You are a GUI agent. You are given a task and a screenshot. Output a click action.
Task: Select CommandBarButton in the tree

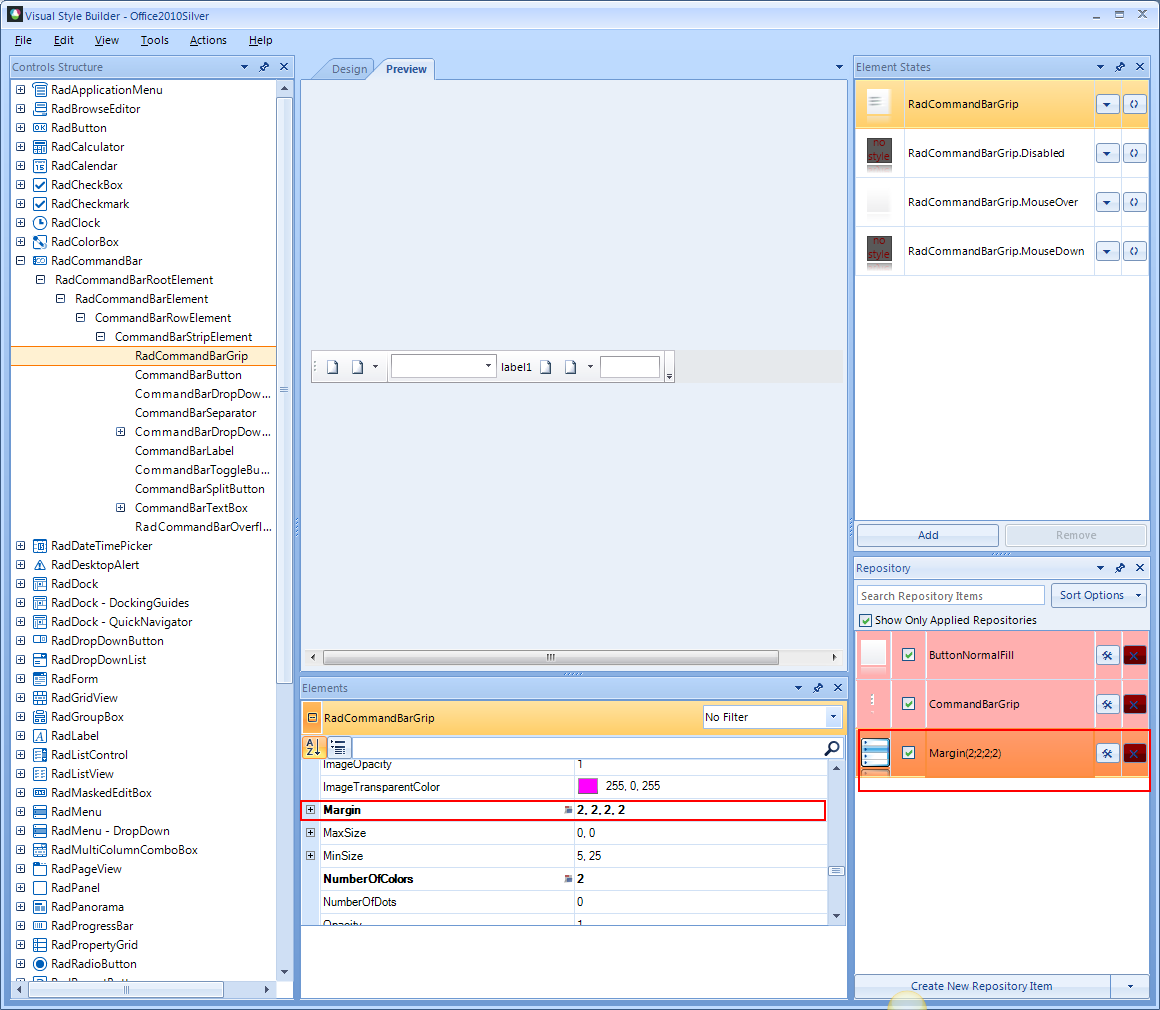(x=188, y=374)
